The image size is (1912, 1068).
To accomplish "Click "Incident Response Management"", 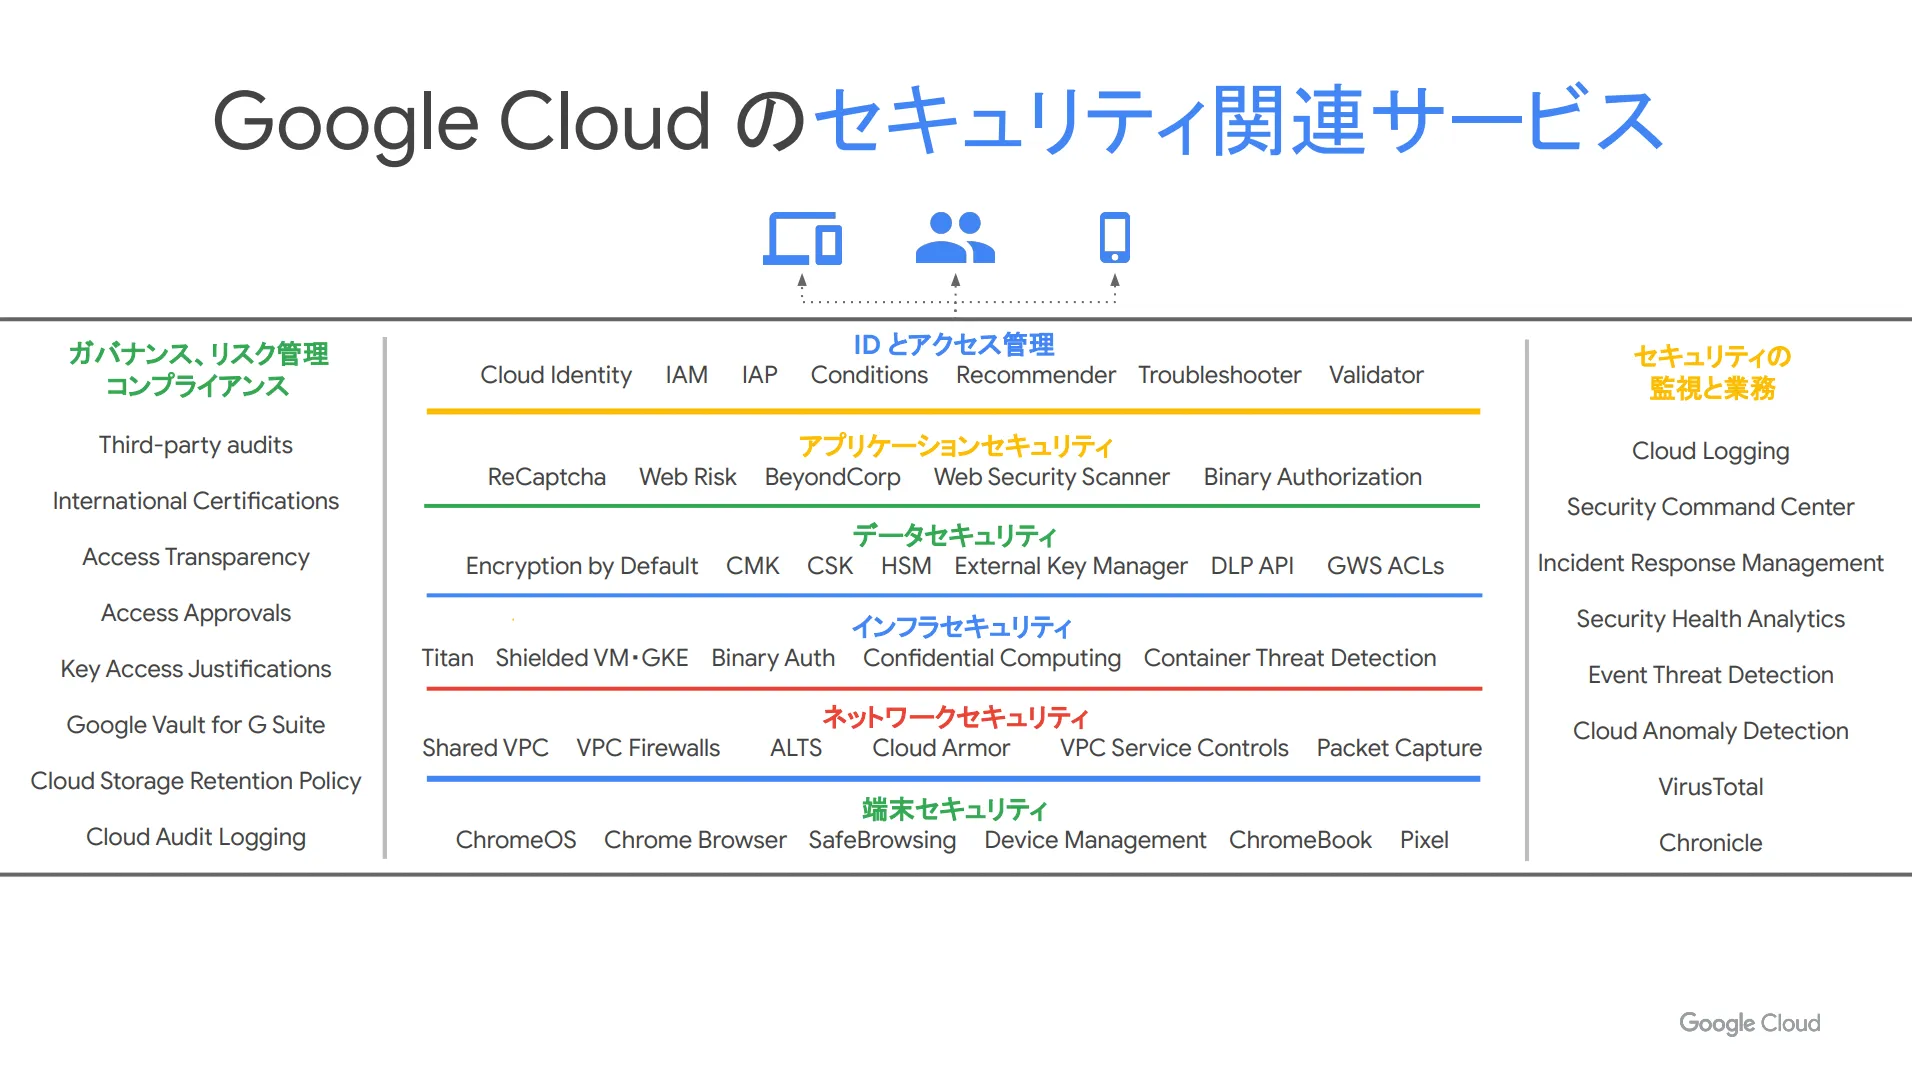I will click(x=1711, y=564).
